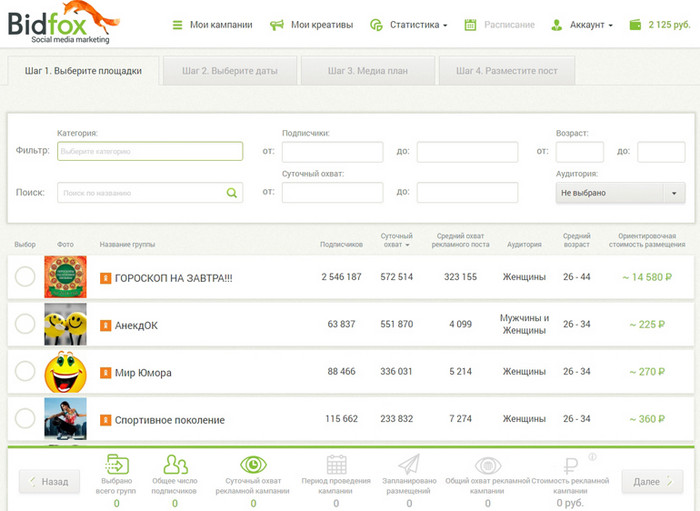Open the Аудитория dropdown
The width and height of the screenshot is (700, 511).
tap(620, 193)
